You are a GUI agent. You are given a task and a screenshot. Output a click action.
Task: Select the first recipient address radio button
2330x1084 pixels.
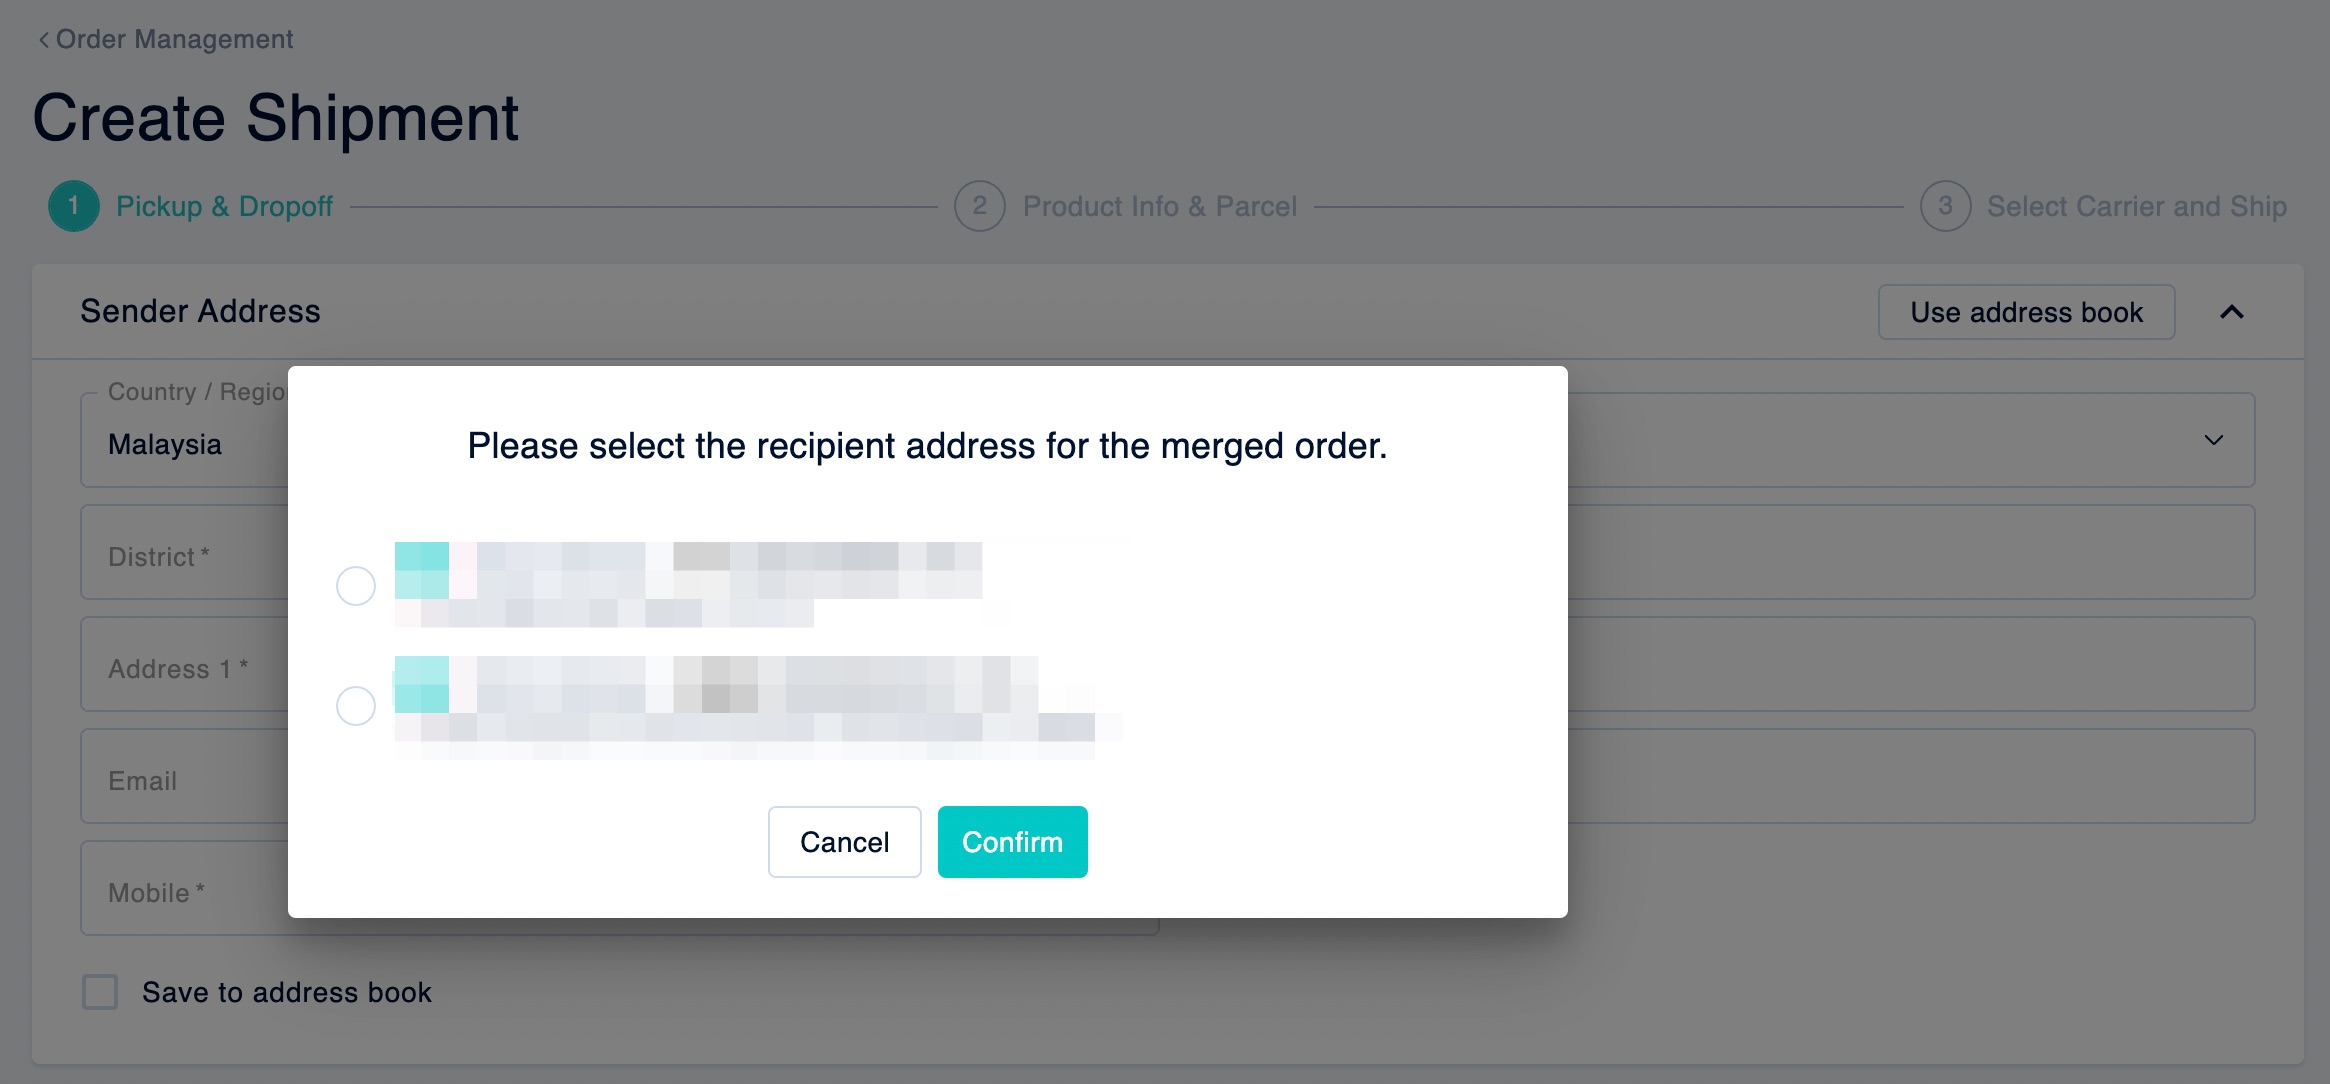point(356,586)
